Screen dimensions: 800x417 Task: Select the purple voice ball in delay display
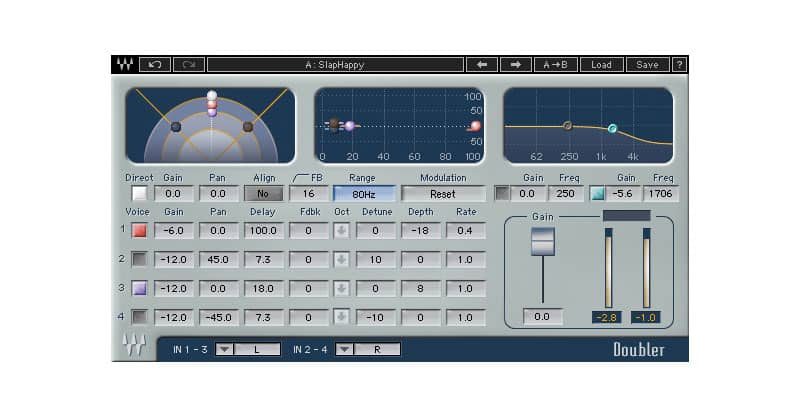[349, 126]
